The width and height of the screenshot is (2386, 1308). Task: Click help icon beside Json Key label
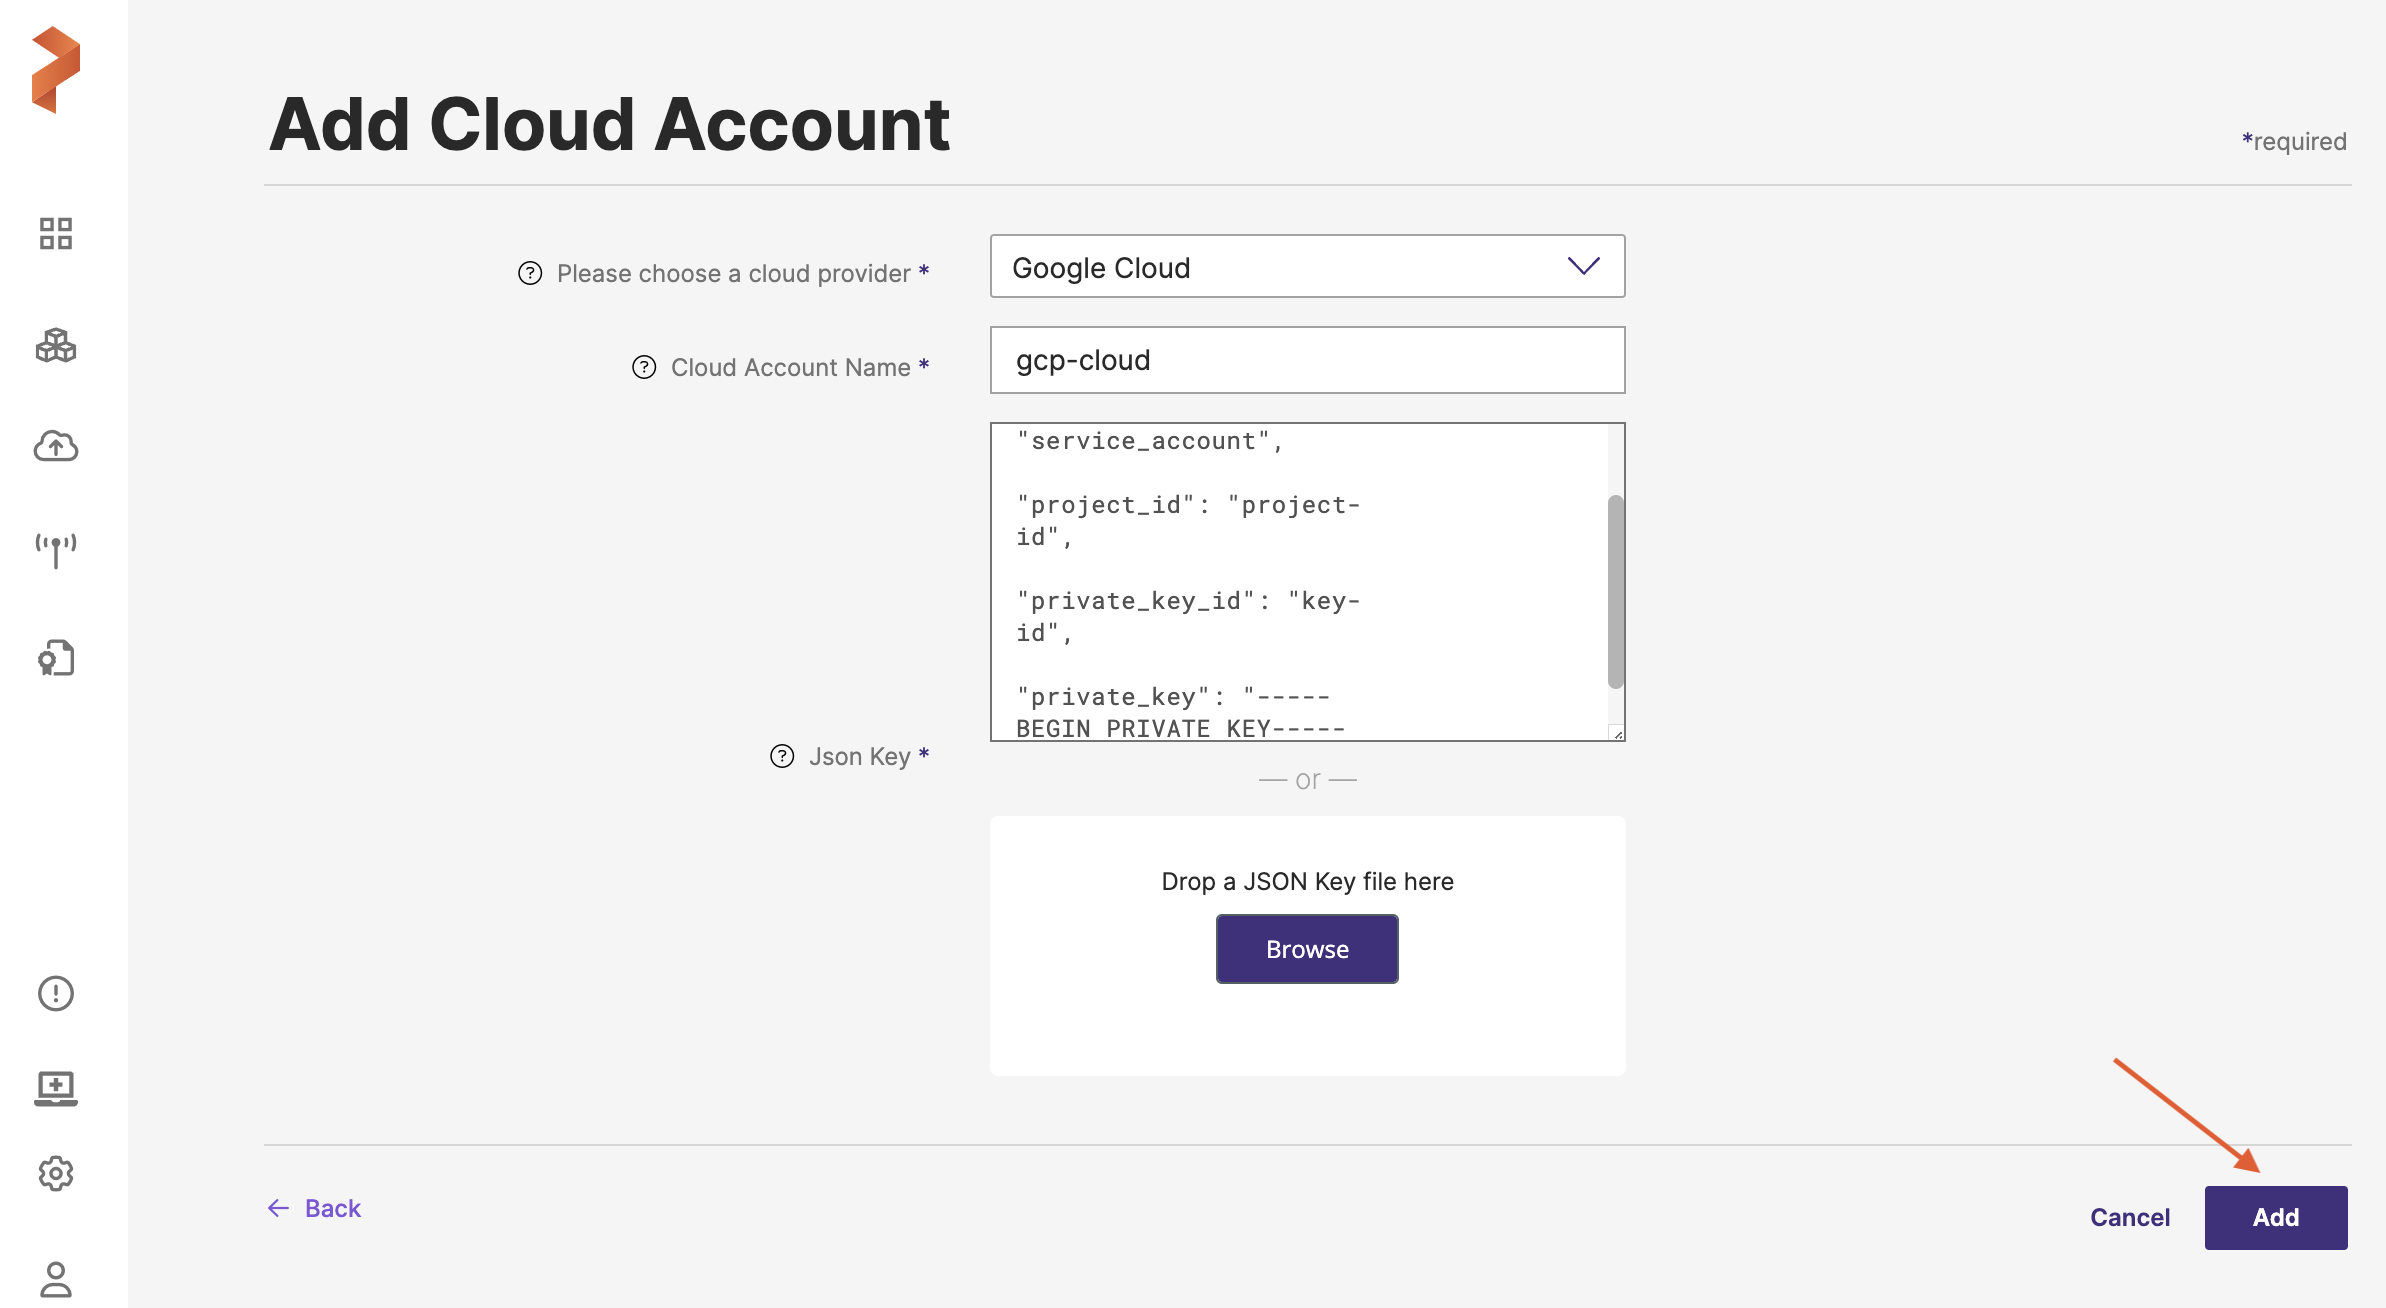[x=782, y=756]
